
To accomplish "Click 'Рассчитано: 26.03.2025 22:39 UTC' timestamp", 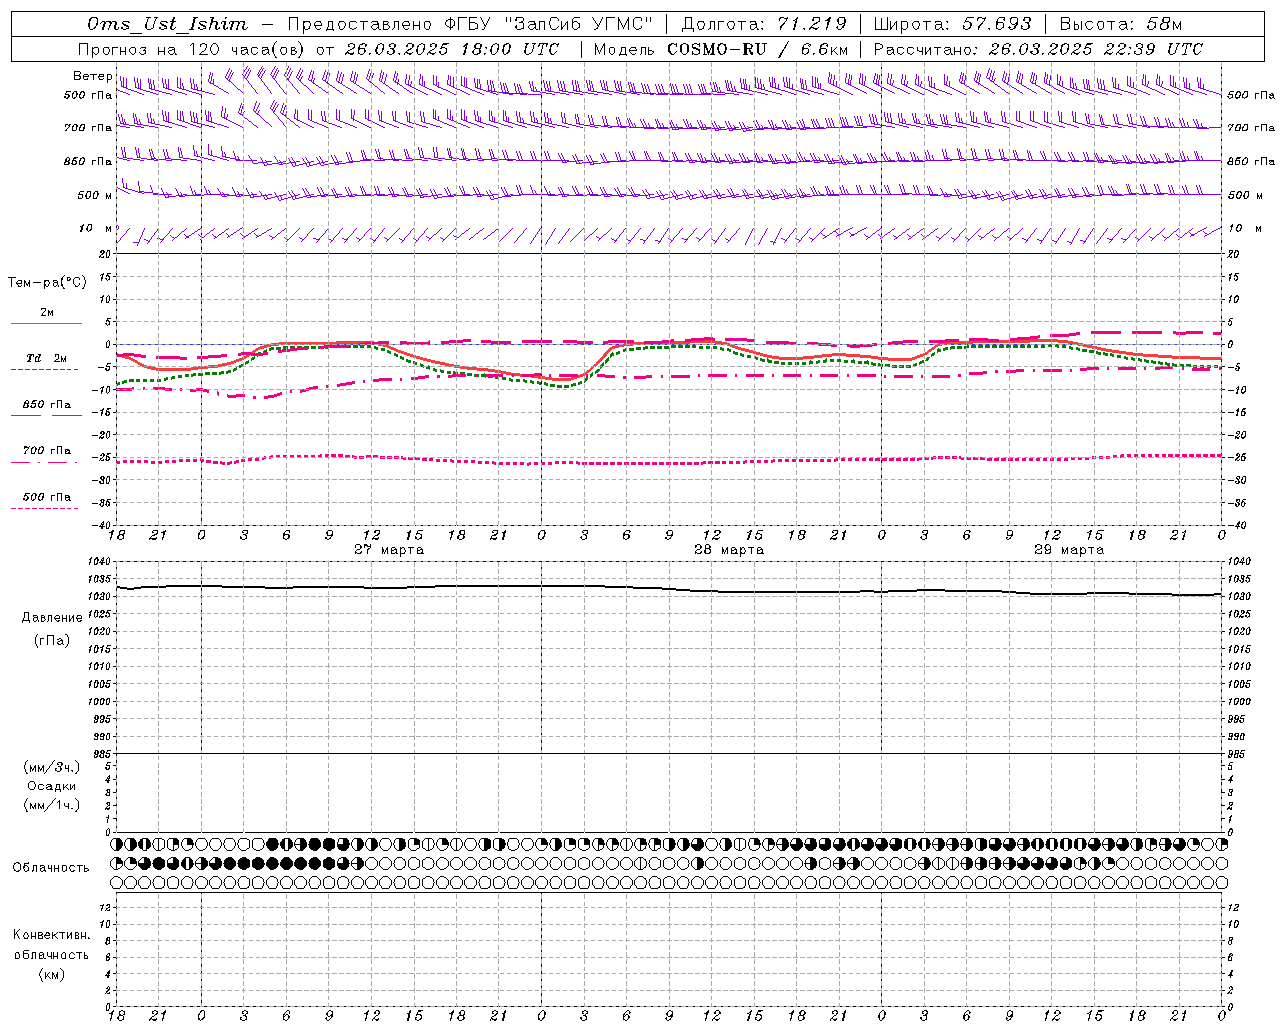I will (x=1038, y=49).
